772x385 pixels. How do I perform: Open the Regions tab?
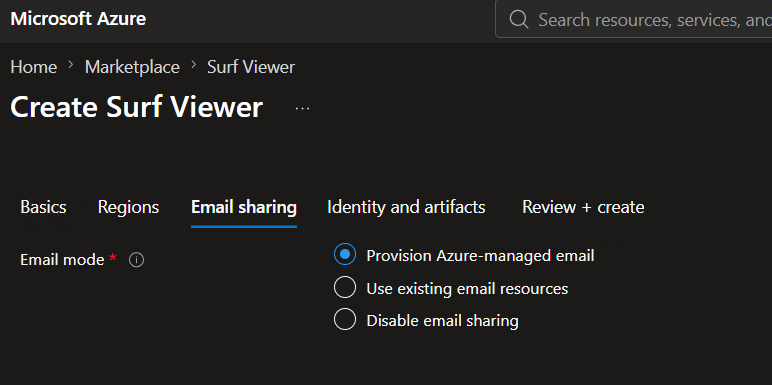(128, 207)
